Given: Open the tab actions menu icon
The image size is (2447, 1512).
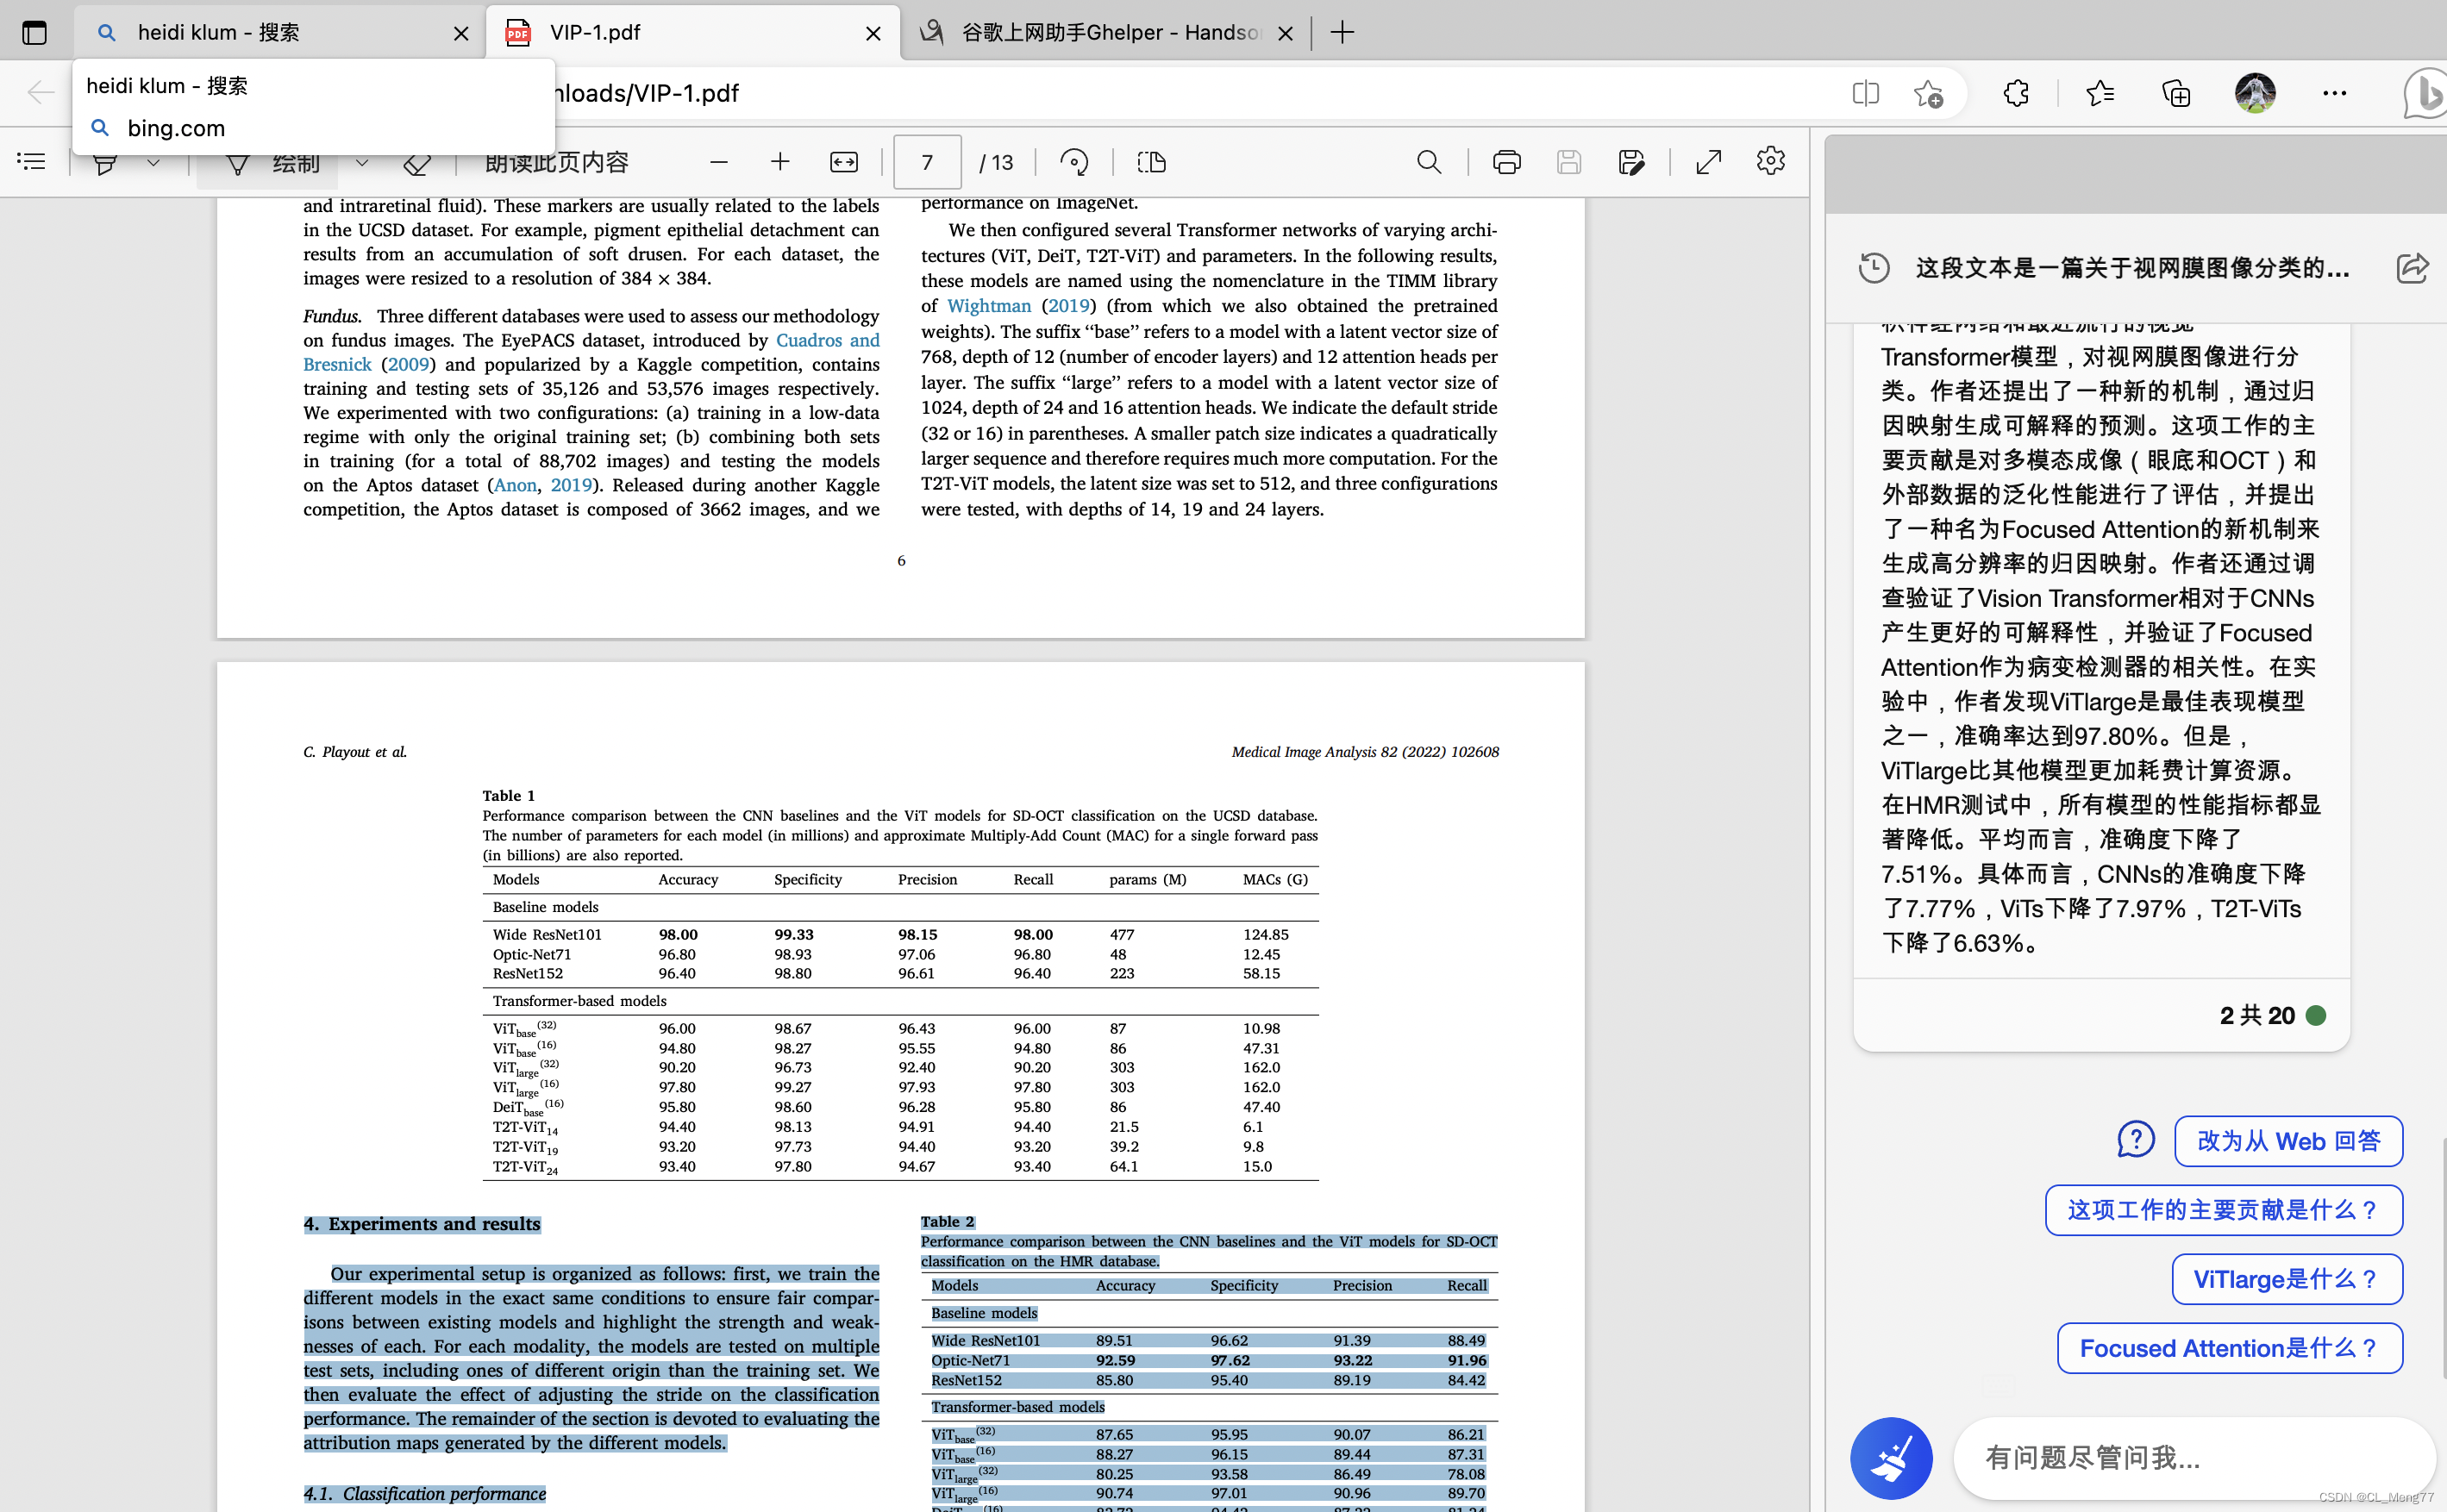Looking at the screenshot, I should coord(34,33).
